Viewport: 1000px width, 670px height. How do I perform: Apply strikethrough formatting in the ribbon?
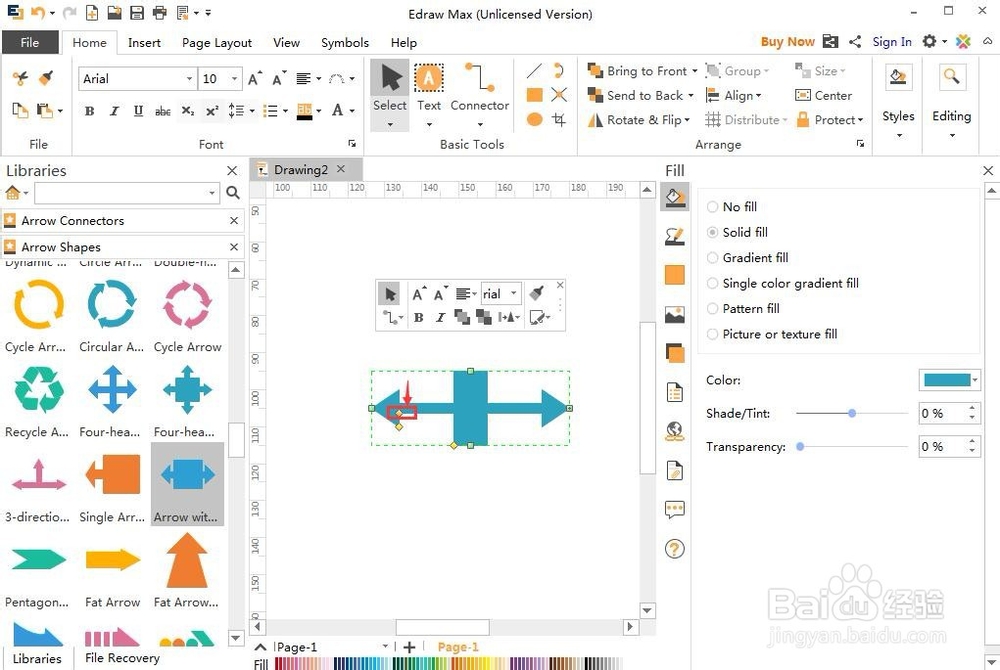(163, 111)
